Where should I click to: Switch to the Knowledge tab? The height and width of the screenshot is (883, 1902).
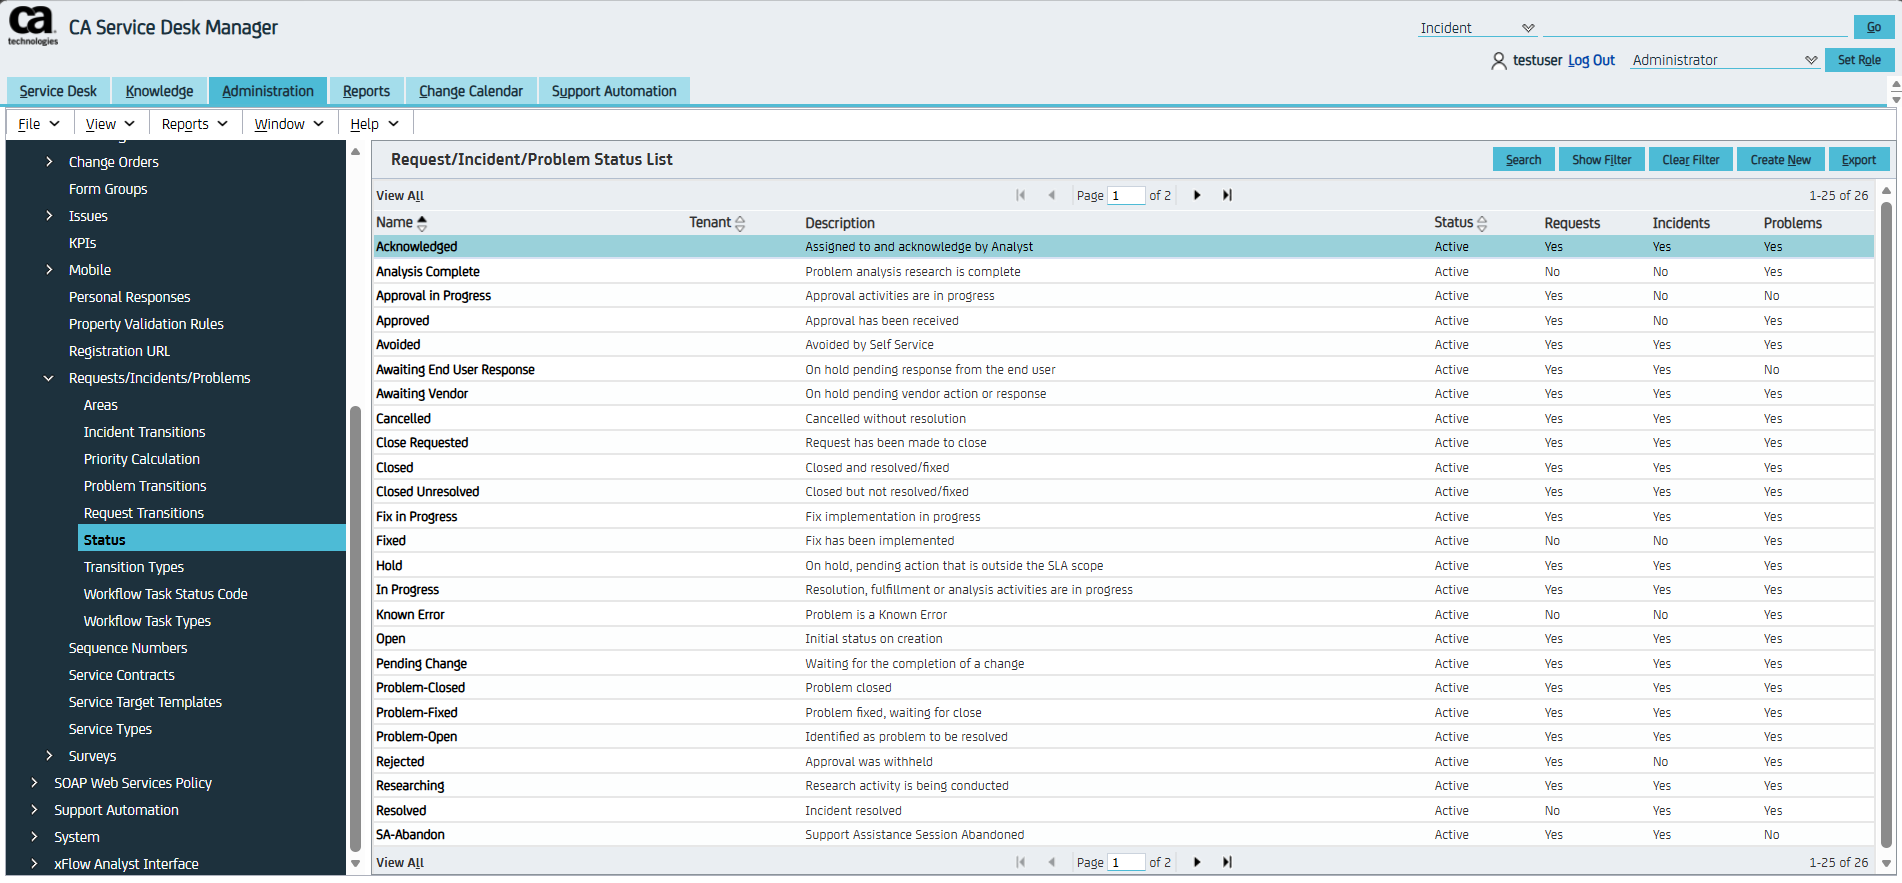[159, 91]
